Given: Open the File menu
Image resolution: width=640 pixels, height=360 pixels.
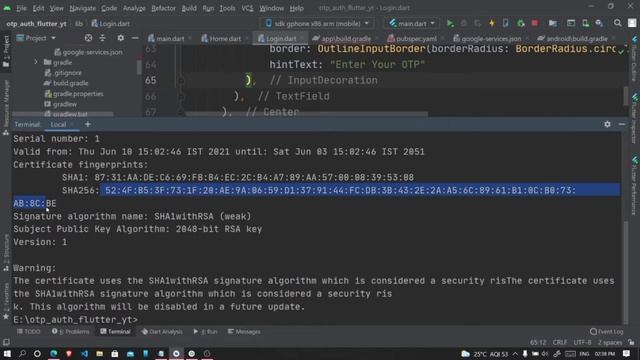Looking at the screenshot, I should [x=21, y=8].
